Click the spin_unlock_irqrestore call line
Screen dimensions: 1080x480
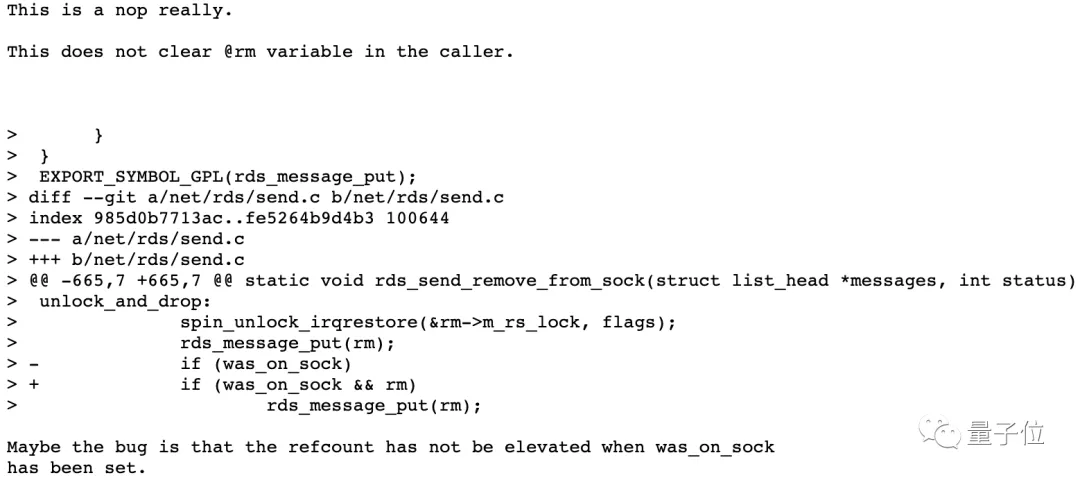[428, 322]
